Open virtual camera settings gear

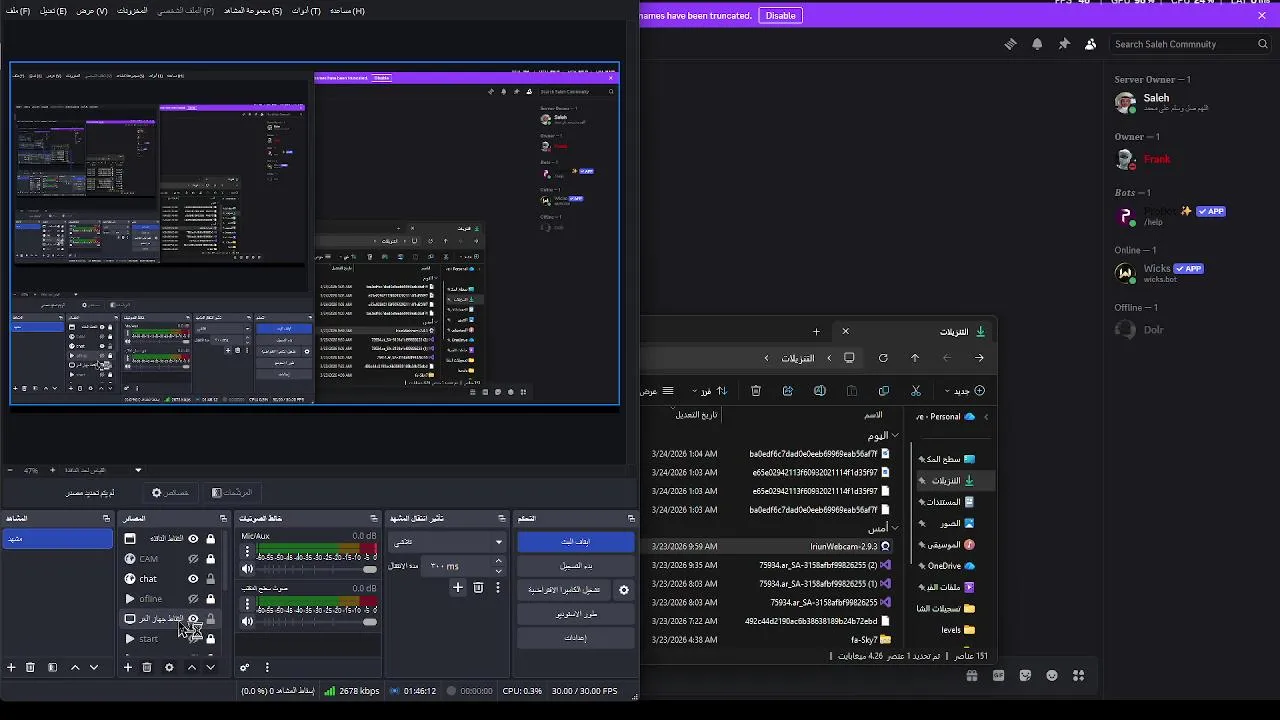(624, 590)
